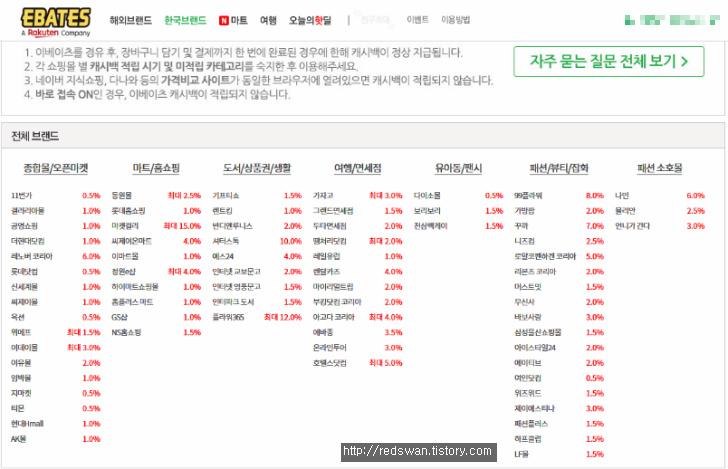The image size is (728, 469).
Task: Open the 다이소몰 store link
Action: [x=428, y=195]
